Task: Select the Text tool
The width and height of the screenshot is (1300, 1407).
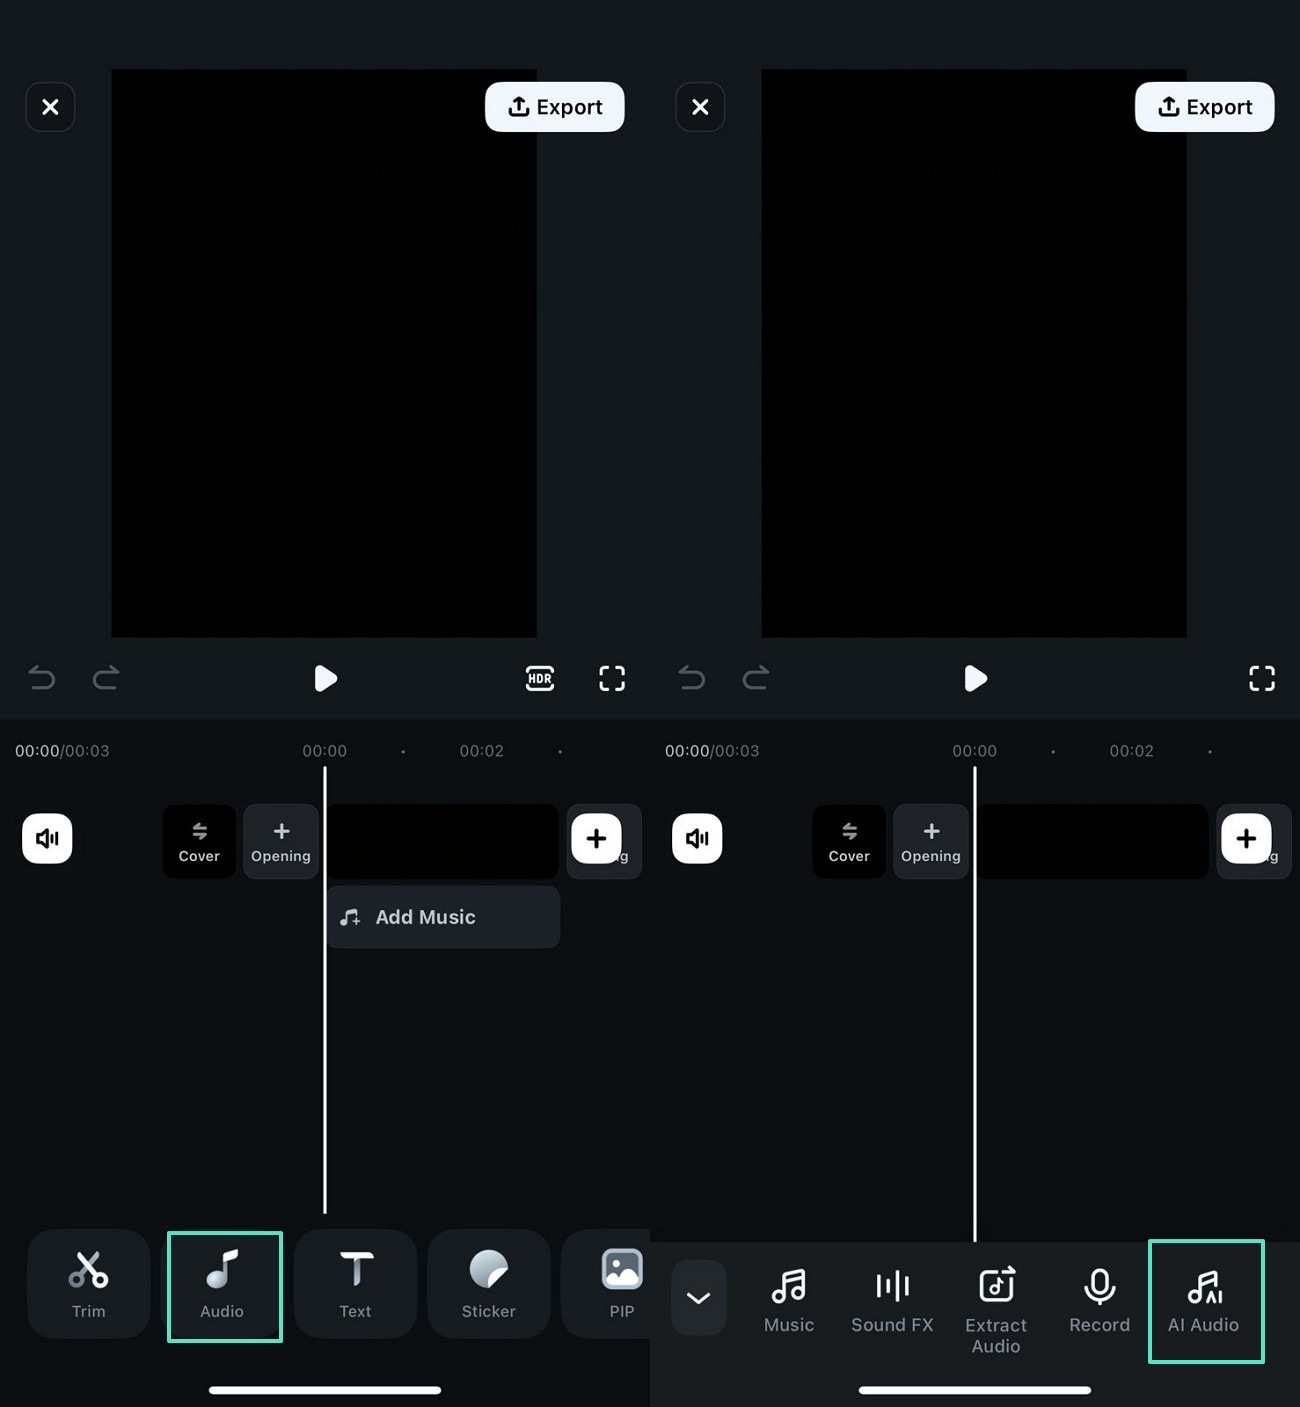Action: coord(355,1285)
